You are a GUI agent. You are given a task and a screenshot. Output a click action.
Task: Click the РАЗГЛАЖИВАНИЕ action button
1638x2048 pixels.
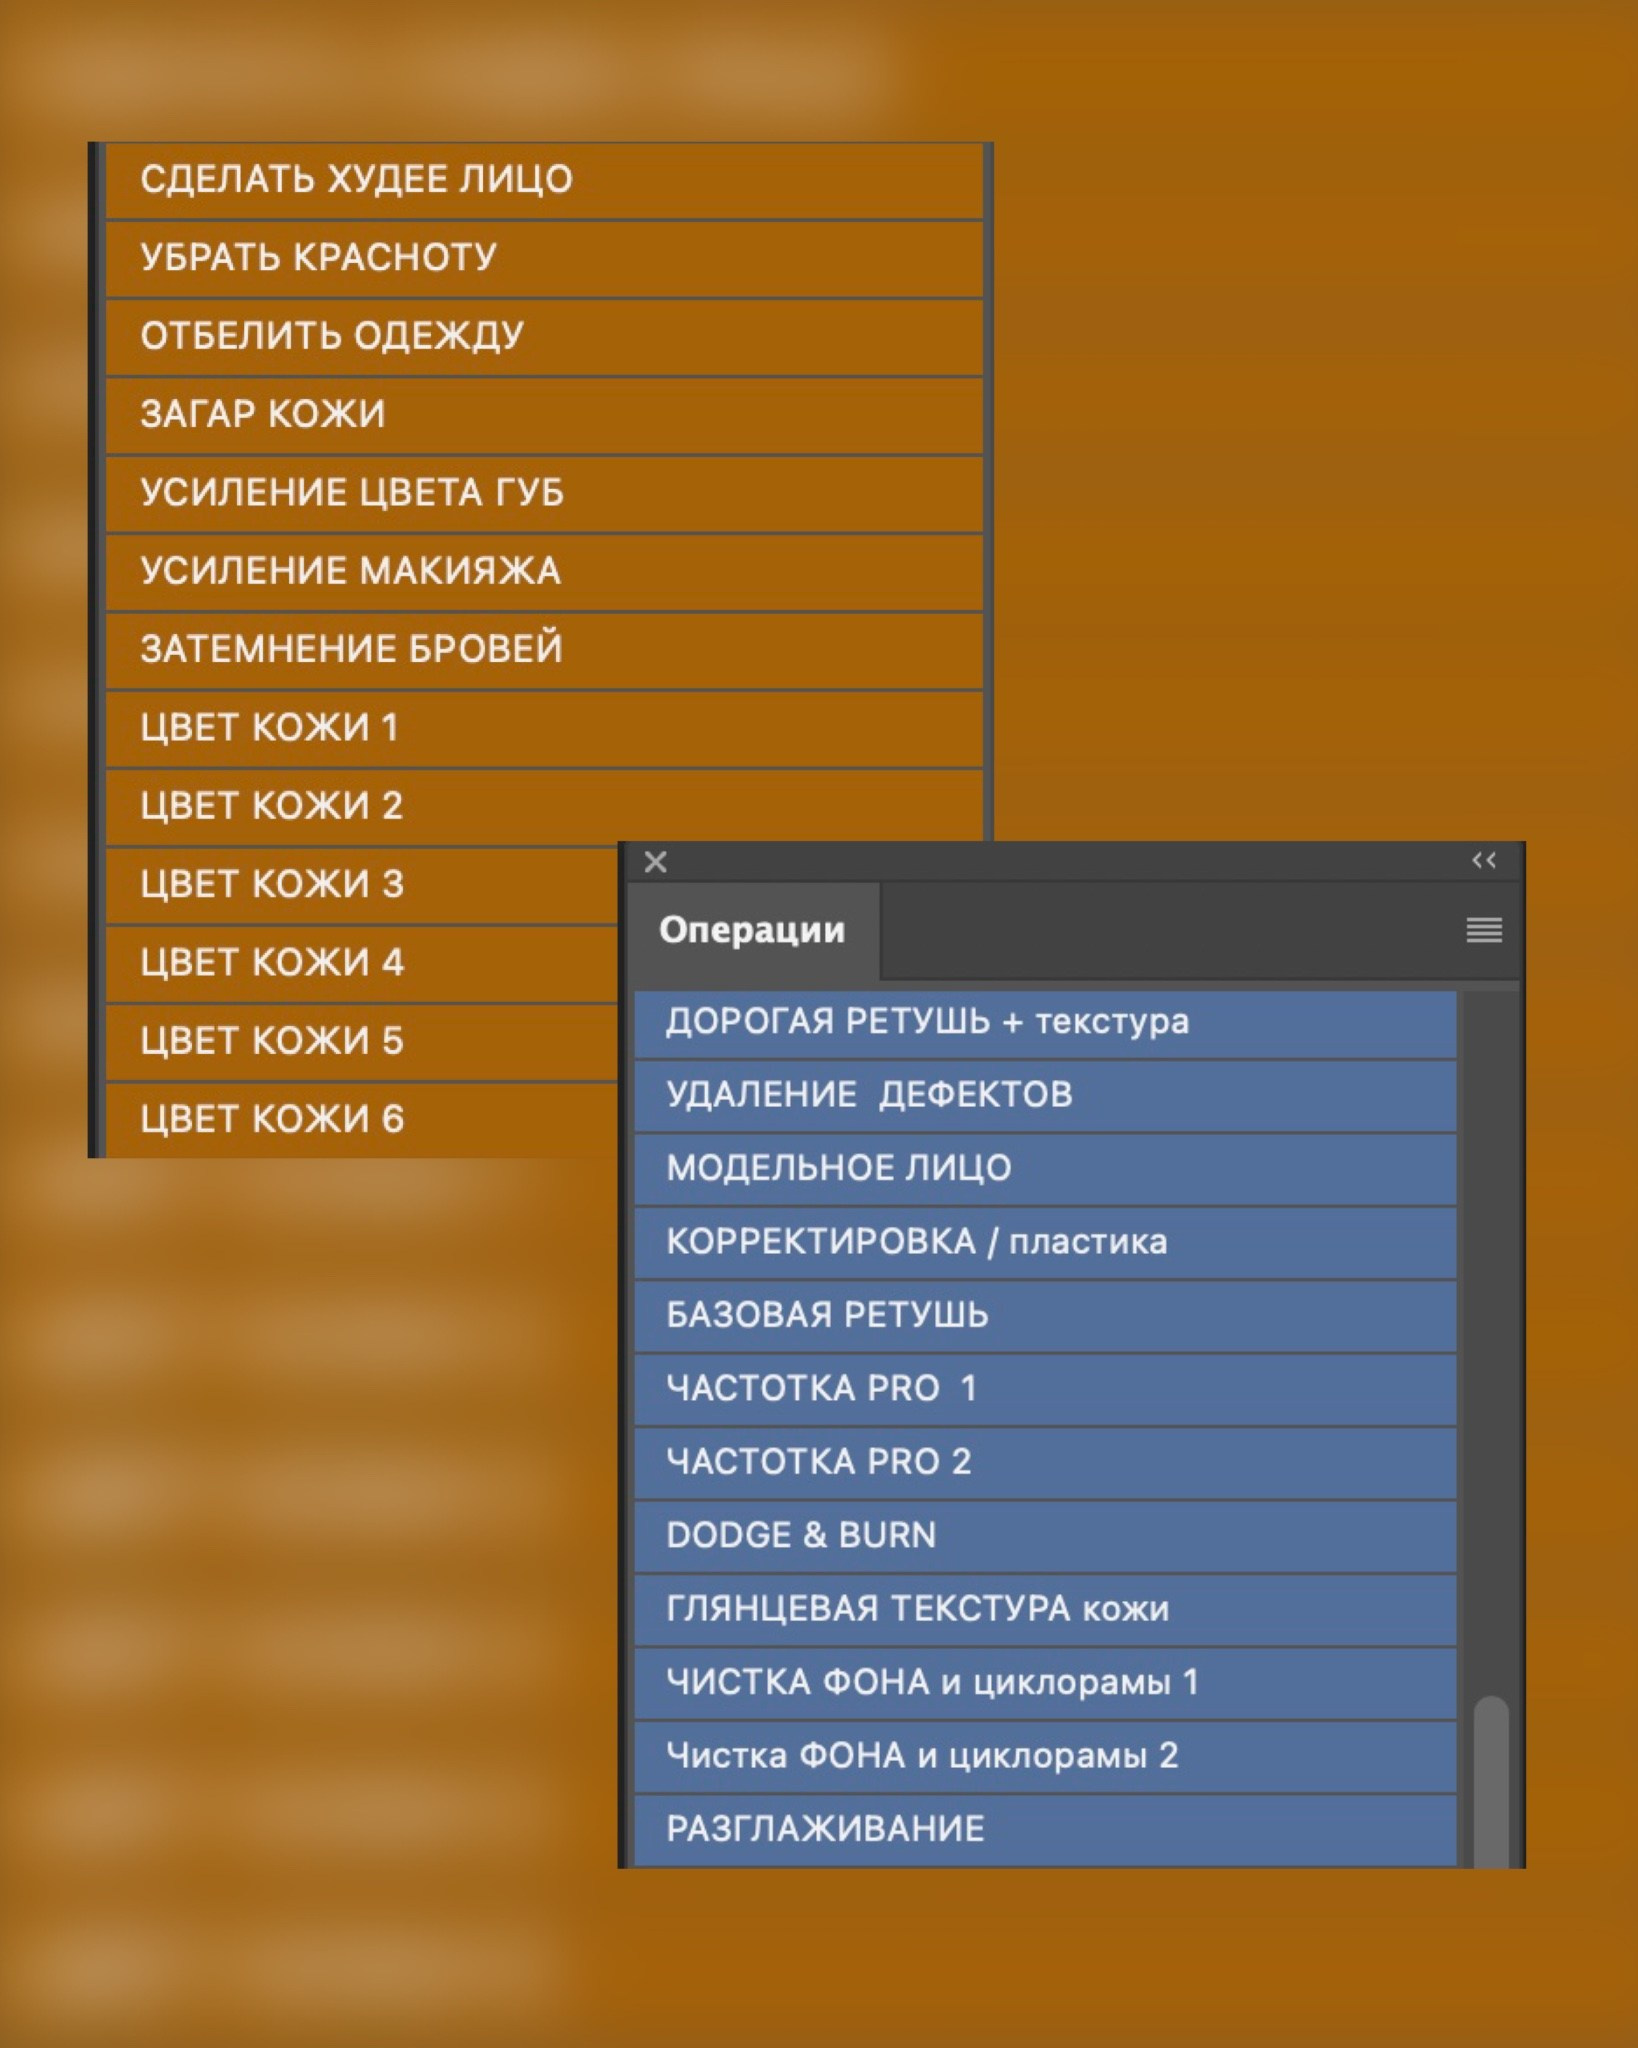click(x=1044, y=1829)
